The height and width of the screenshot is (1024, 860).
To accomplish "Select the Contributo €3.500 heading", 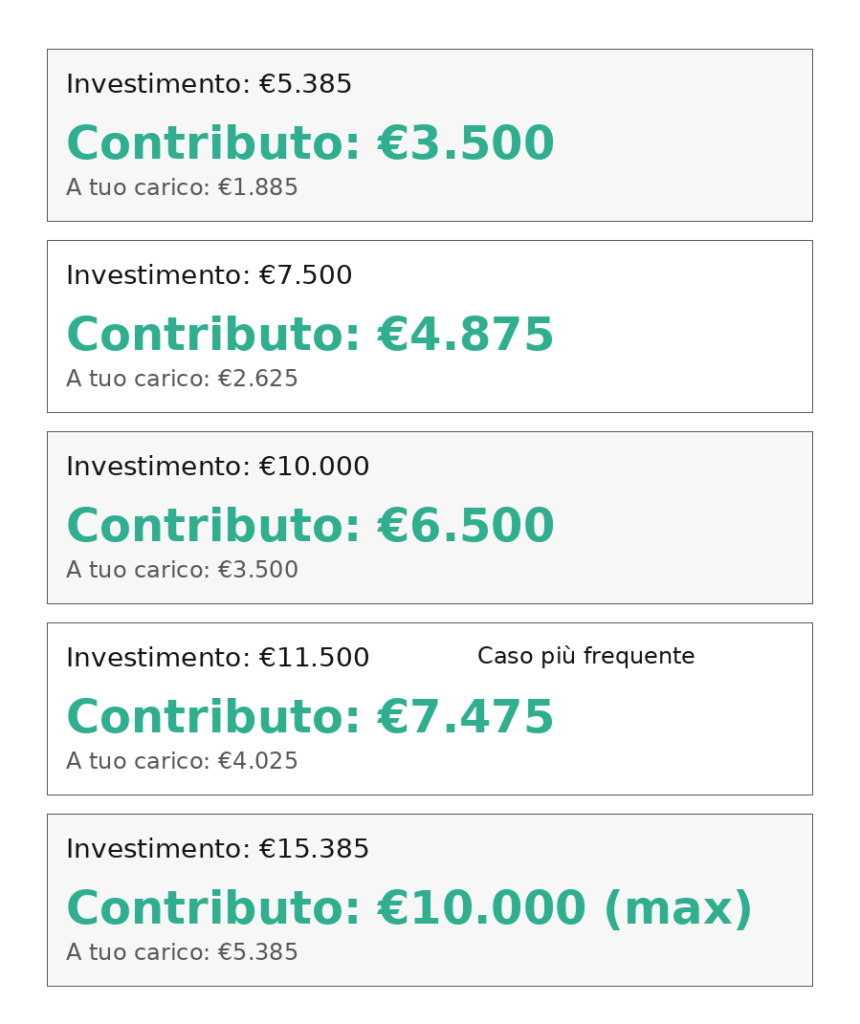I will tap(310, 142).
